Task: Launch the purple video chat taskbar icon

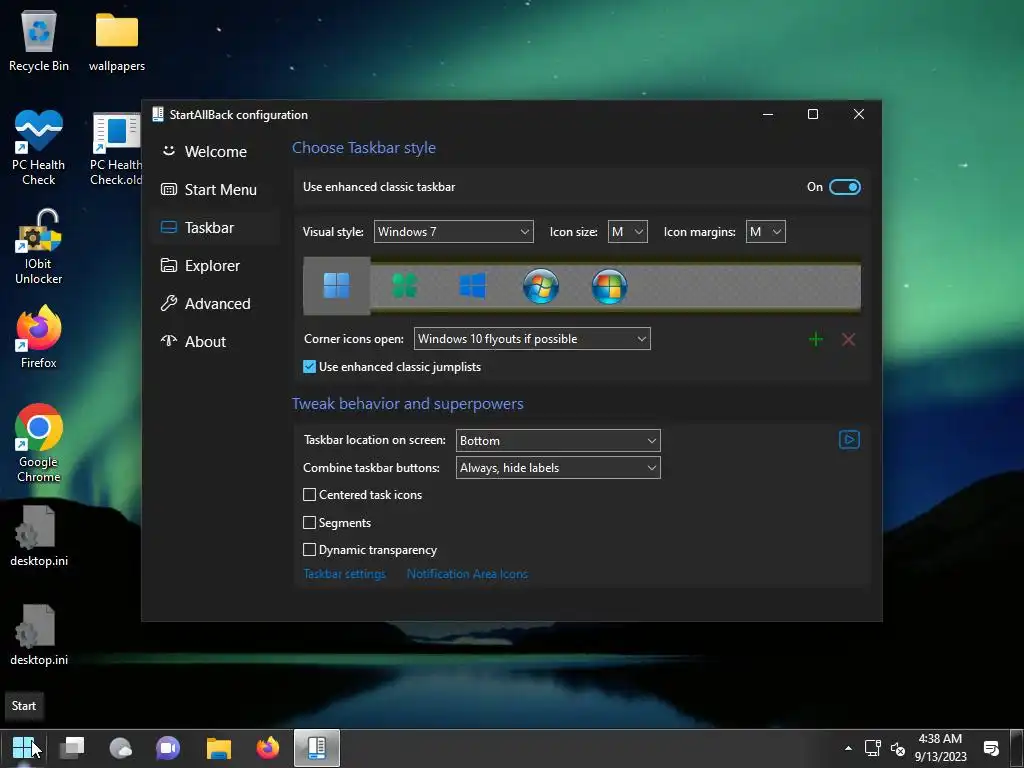Action: coord(168,748)
